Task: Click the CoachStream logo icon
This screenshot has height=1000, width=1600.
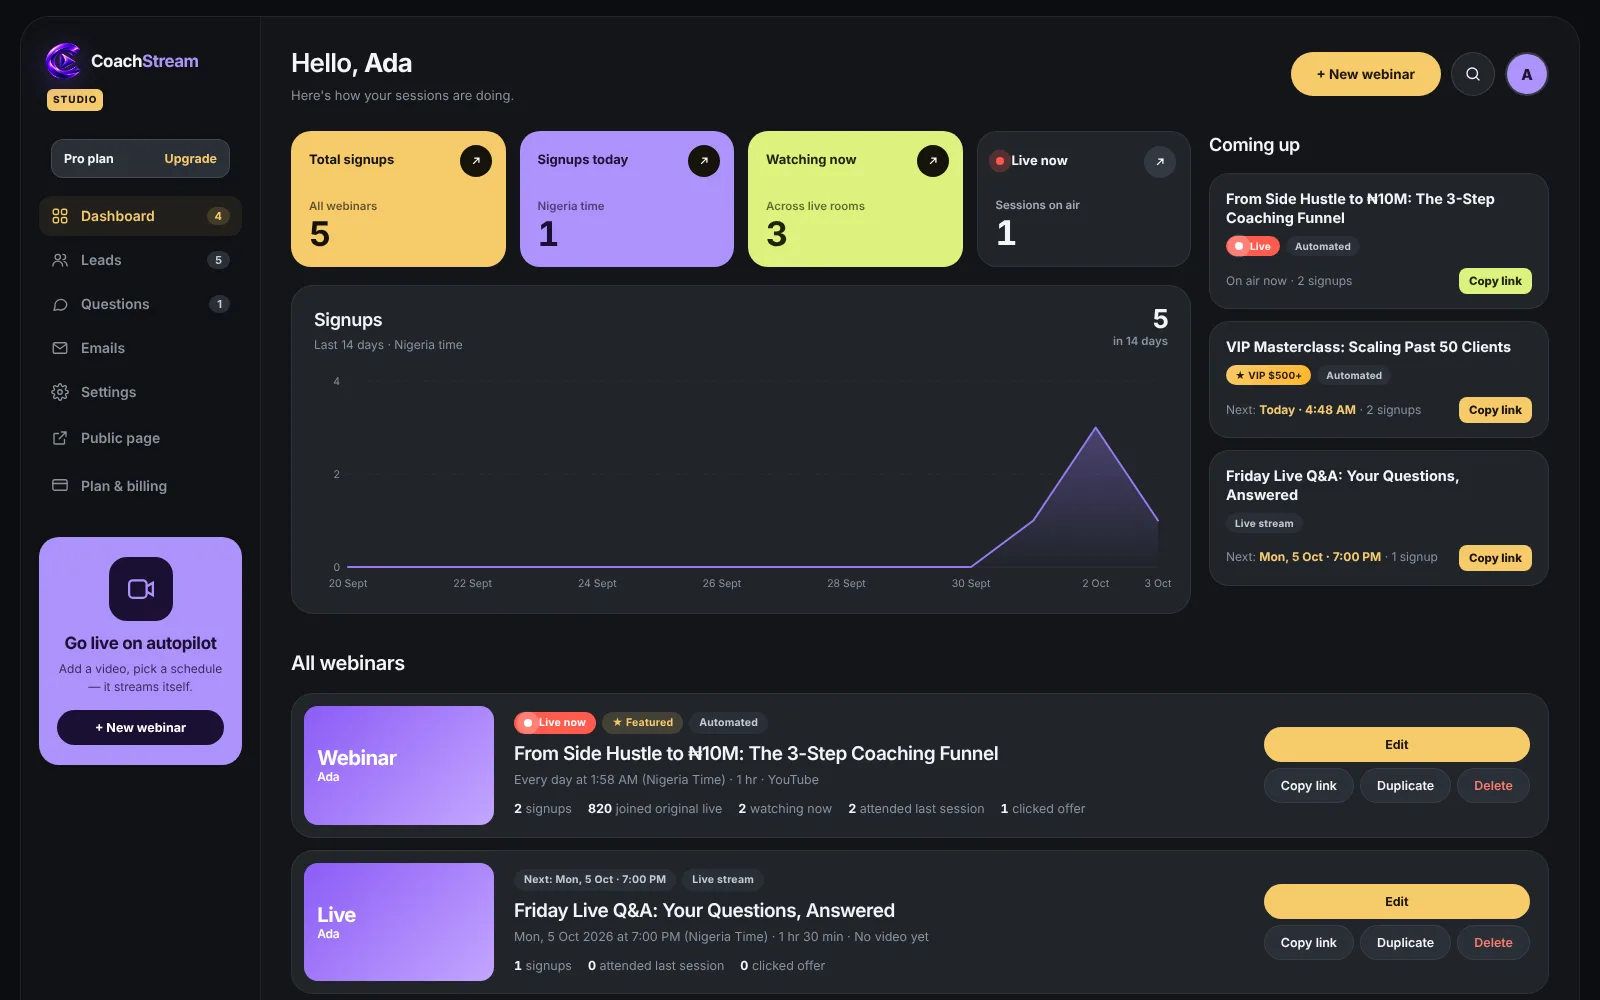Action: click(63, 61)
